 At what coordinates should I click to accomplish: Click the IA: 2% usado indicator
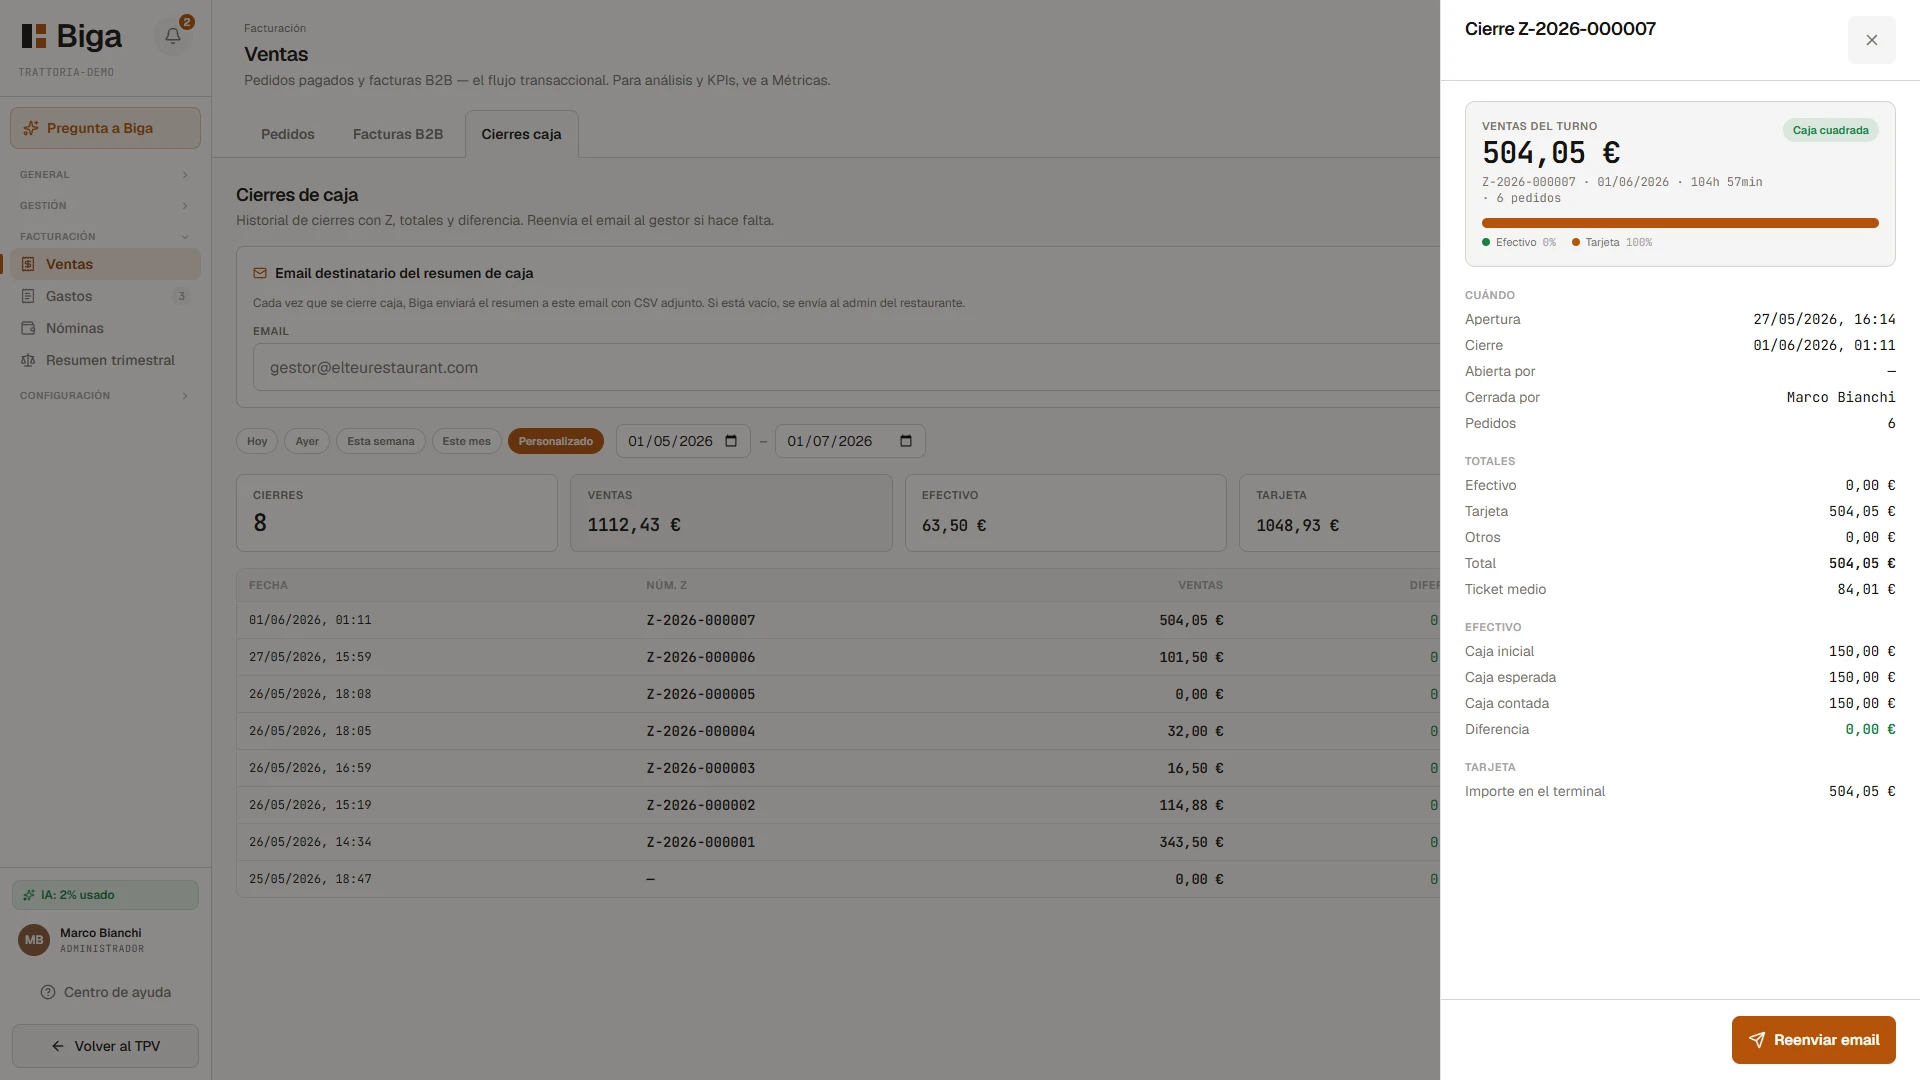point(105,895)
